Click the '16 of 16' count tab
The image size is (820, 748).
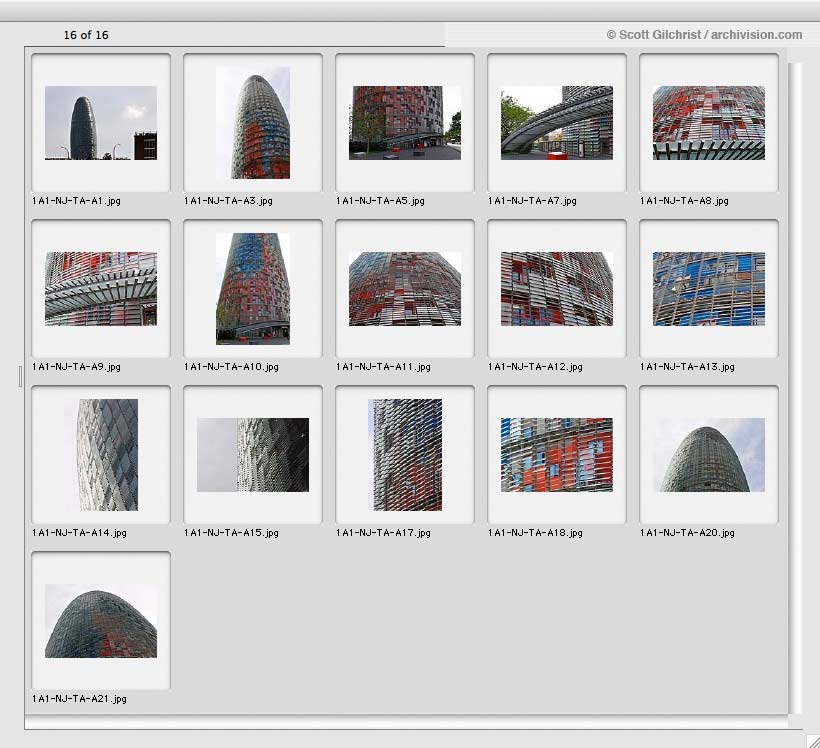point(86,35)
